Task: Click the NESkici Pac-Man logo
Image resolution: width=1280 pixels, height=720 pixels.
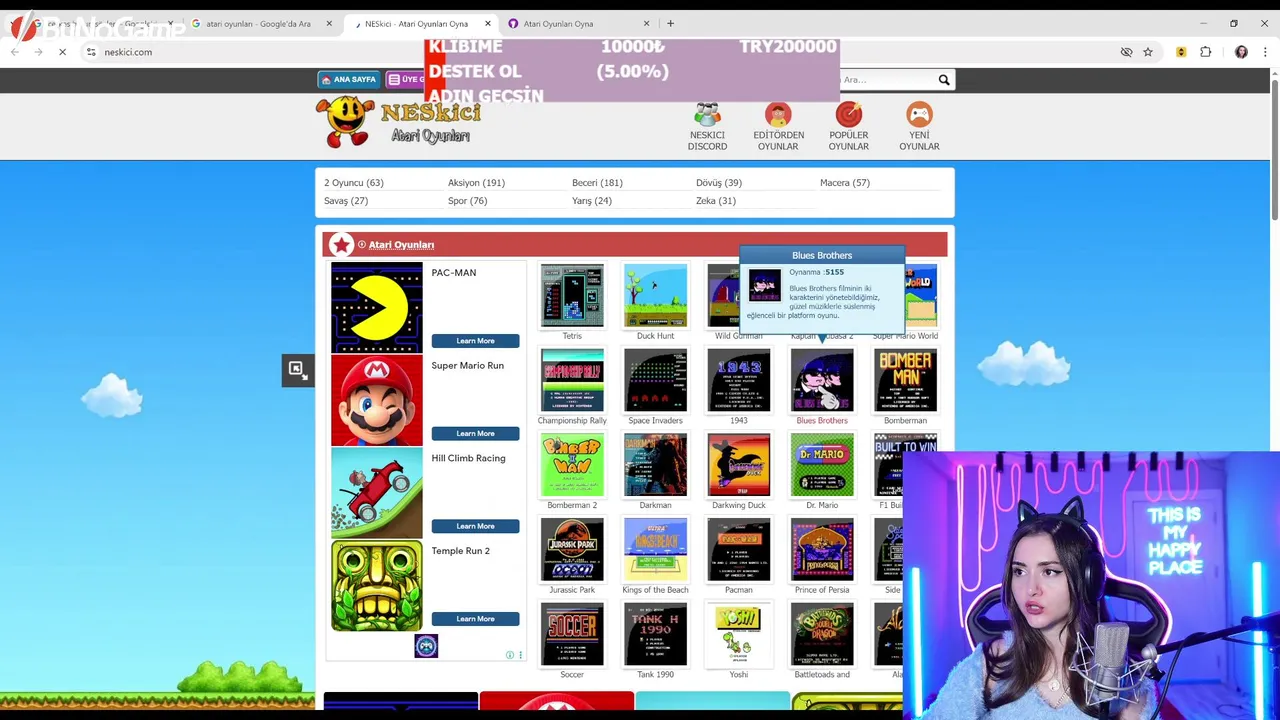Action: 399,122
